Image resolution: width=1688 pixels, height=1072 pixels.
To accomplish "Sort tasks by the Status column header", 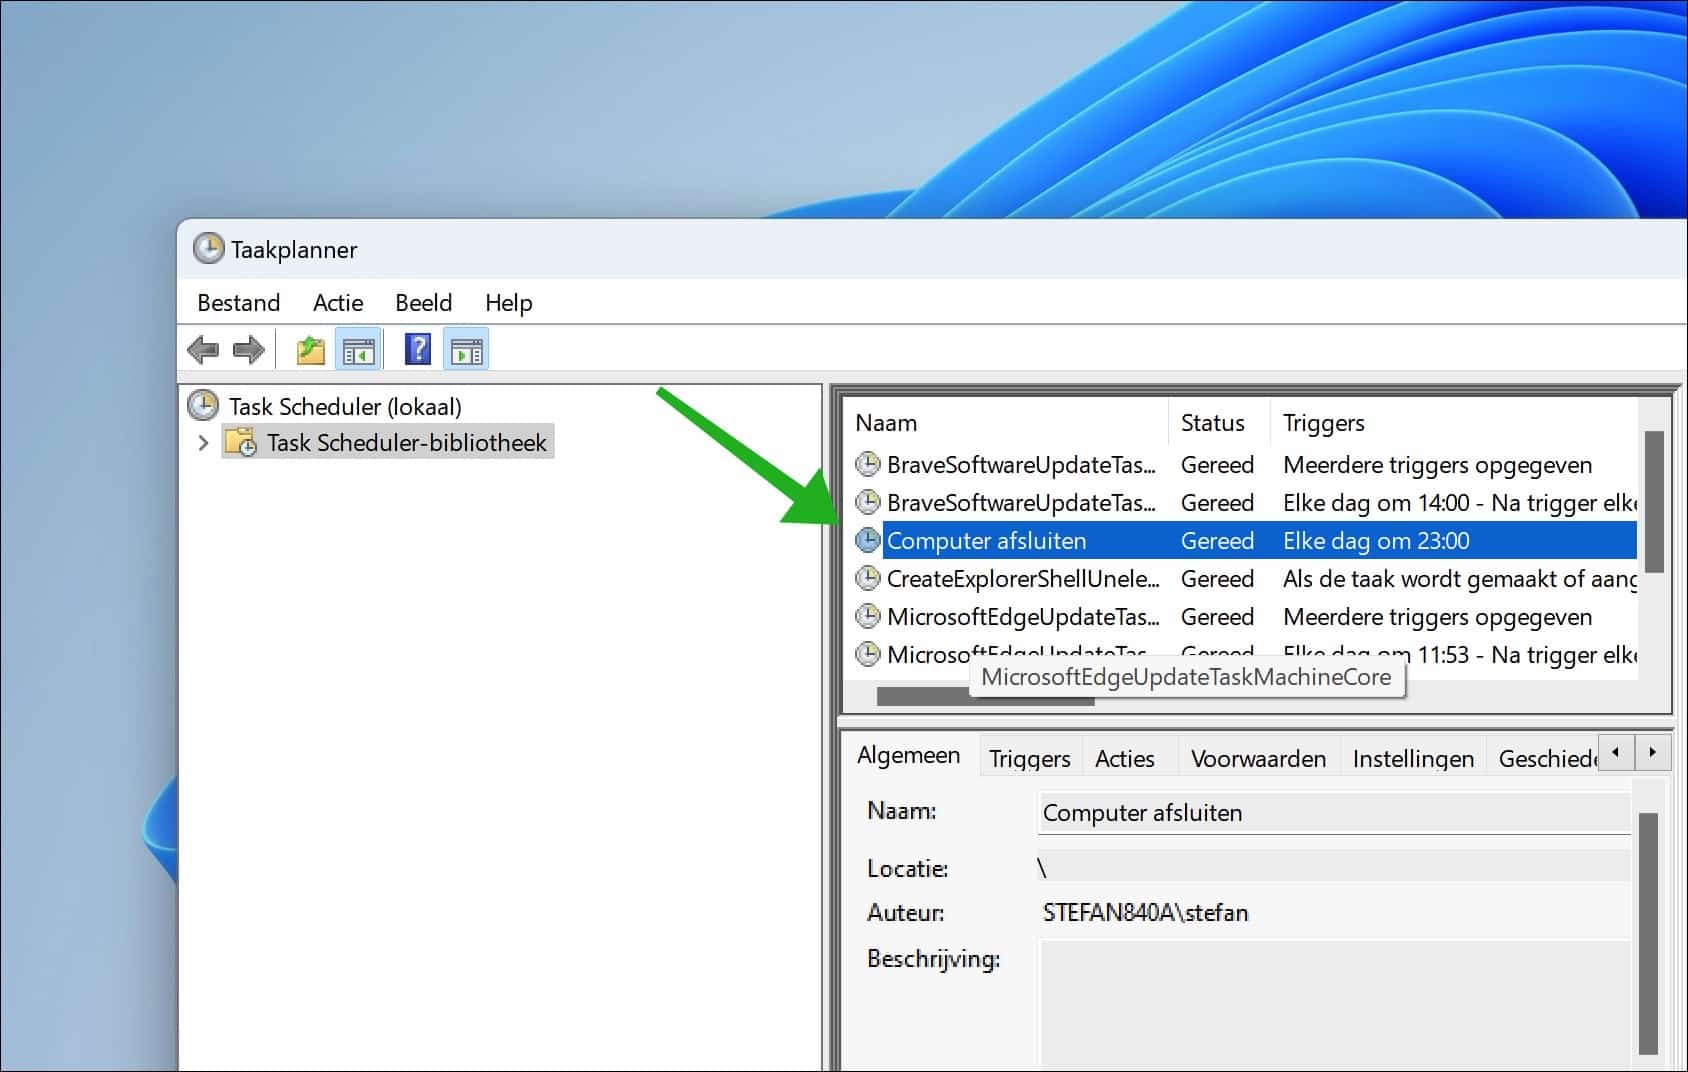I will point(1212,422).
